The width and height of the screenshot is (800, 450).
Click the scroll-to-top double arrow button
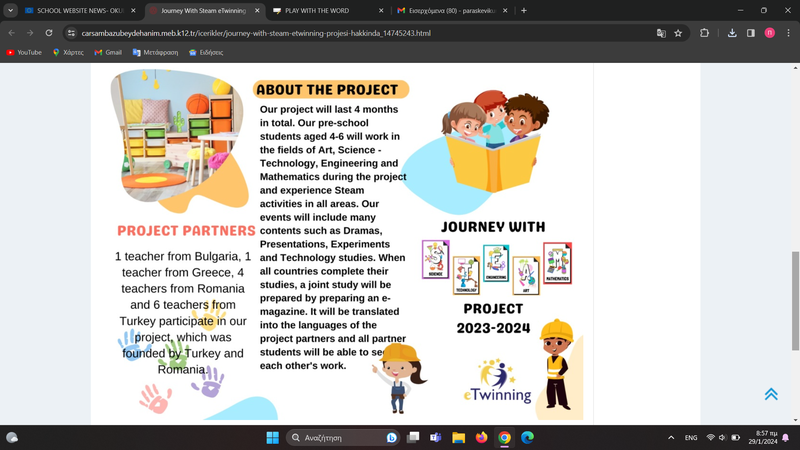tap(771, 394)
